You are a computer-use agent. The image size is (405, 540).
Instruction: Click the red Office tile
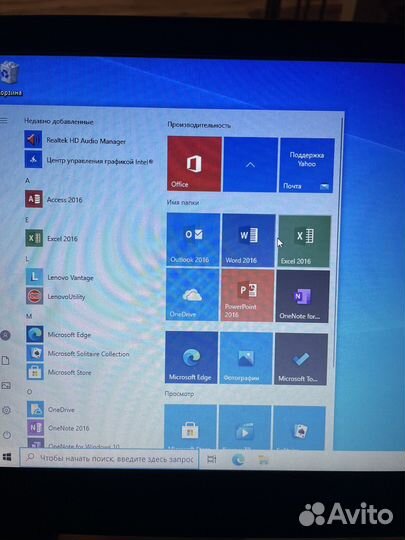point(195,164)
